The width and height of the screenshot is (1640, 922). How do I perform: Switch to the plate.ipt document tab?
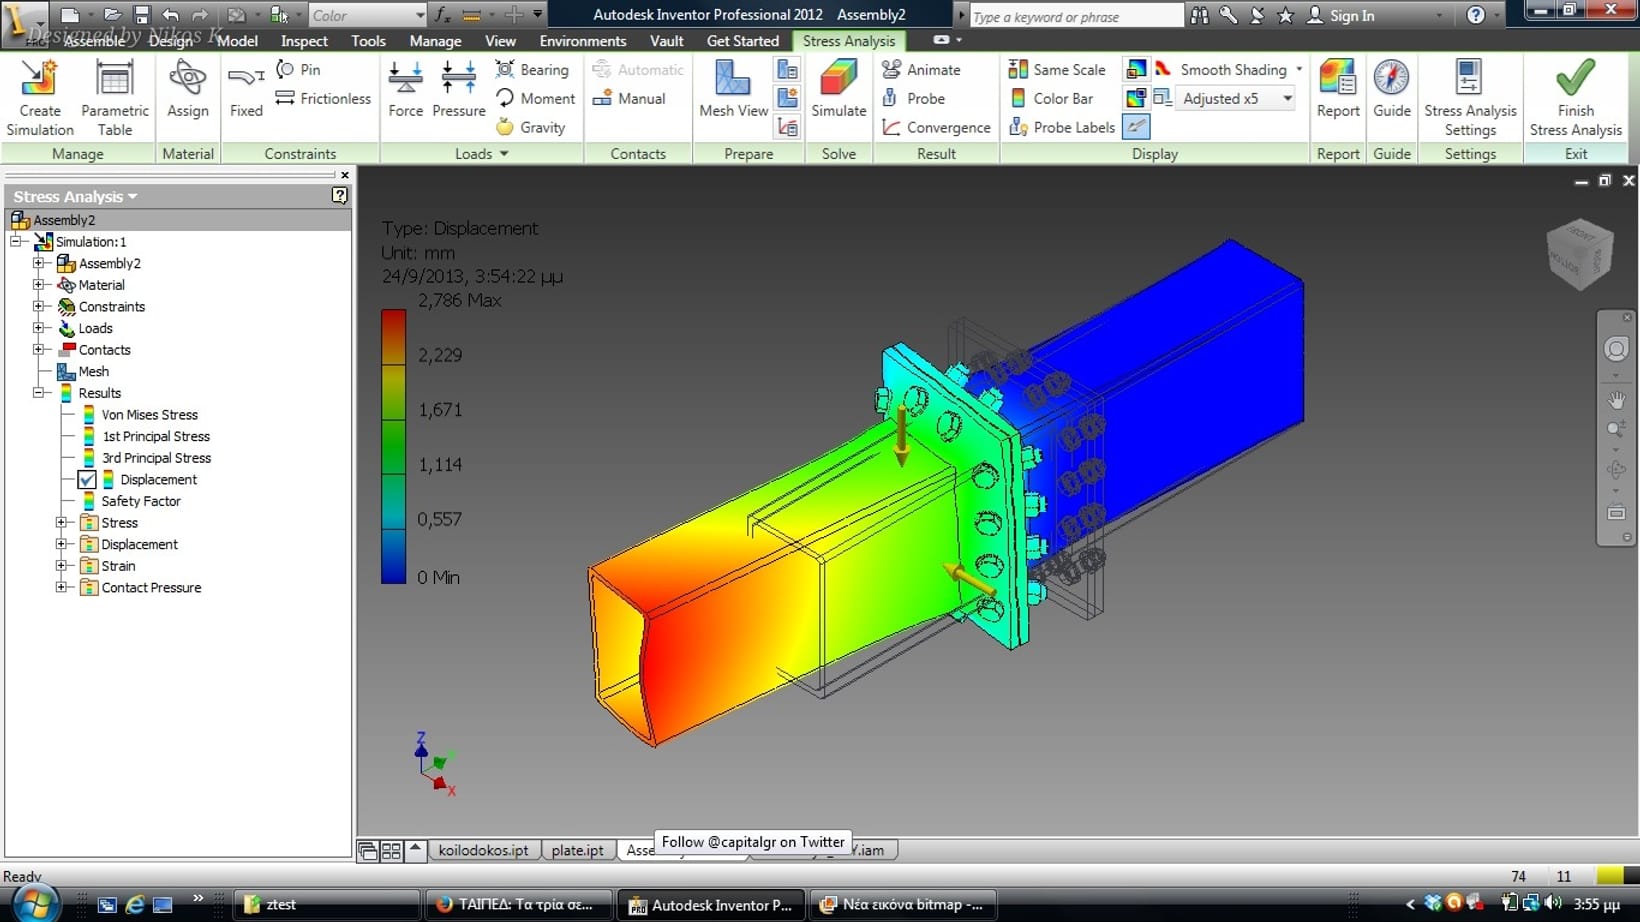click(577, 850)
